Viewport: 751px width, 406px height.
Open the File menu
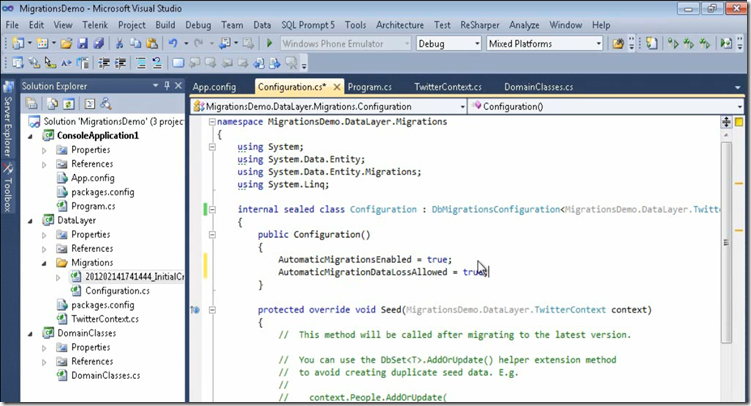(12, 25)
